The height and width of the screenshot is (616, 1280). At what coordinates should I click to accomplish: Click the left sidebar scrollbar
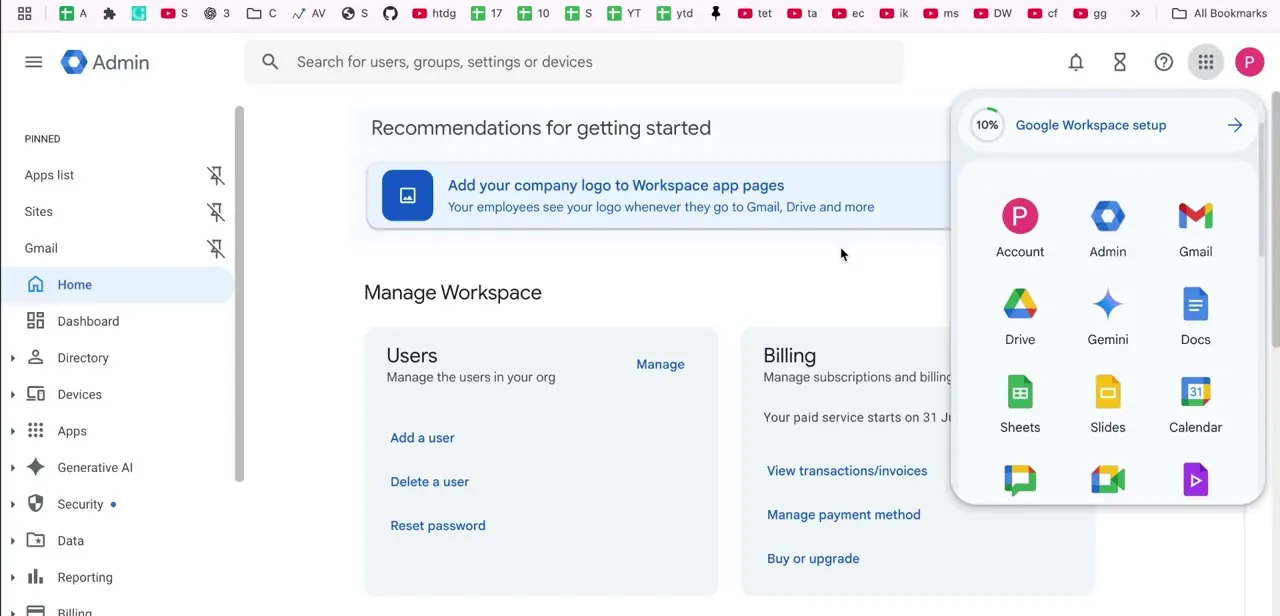pyautogui.click(x=239, y=293)
